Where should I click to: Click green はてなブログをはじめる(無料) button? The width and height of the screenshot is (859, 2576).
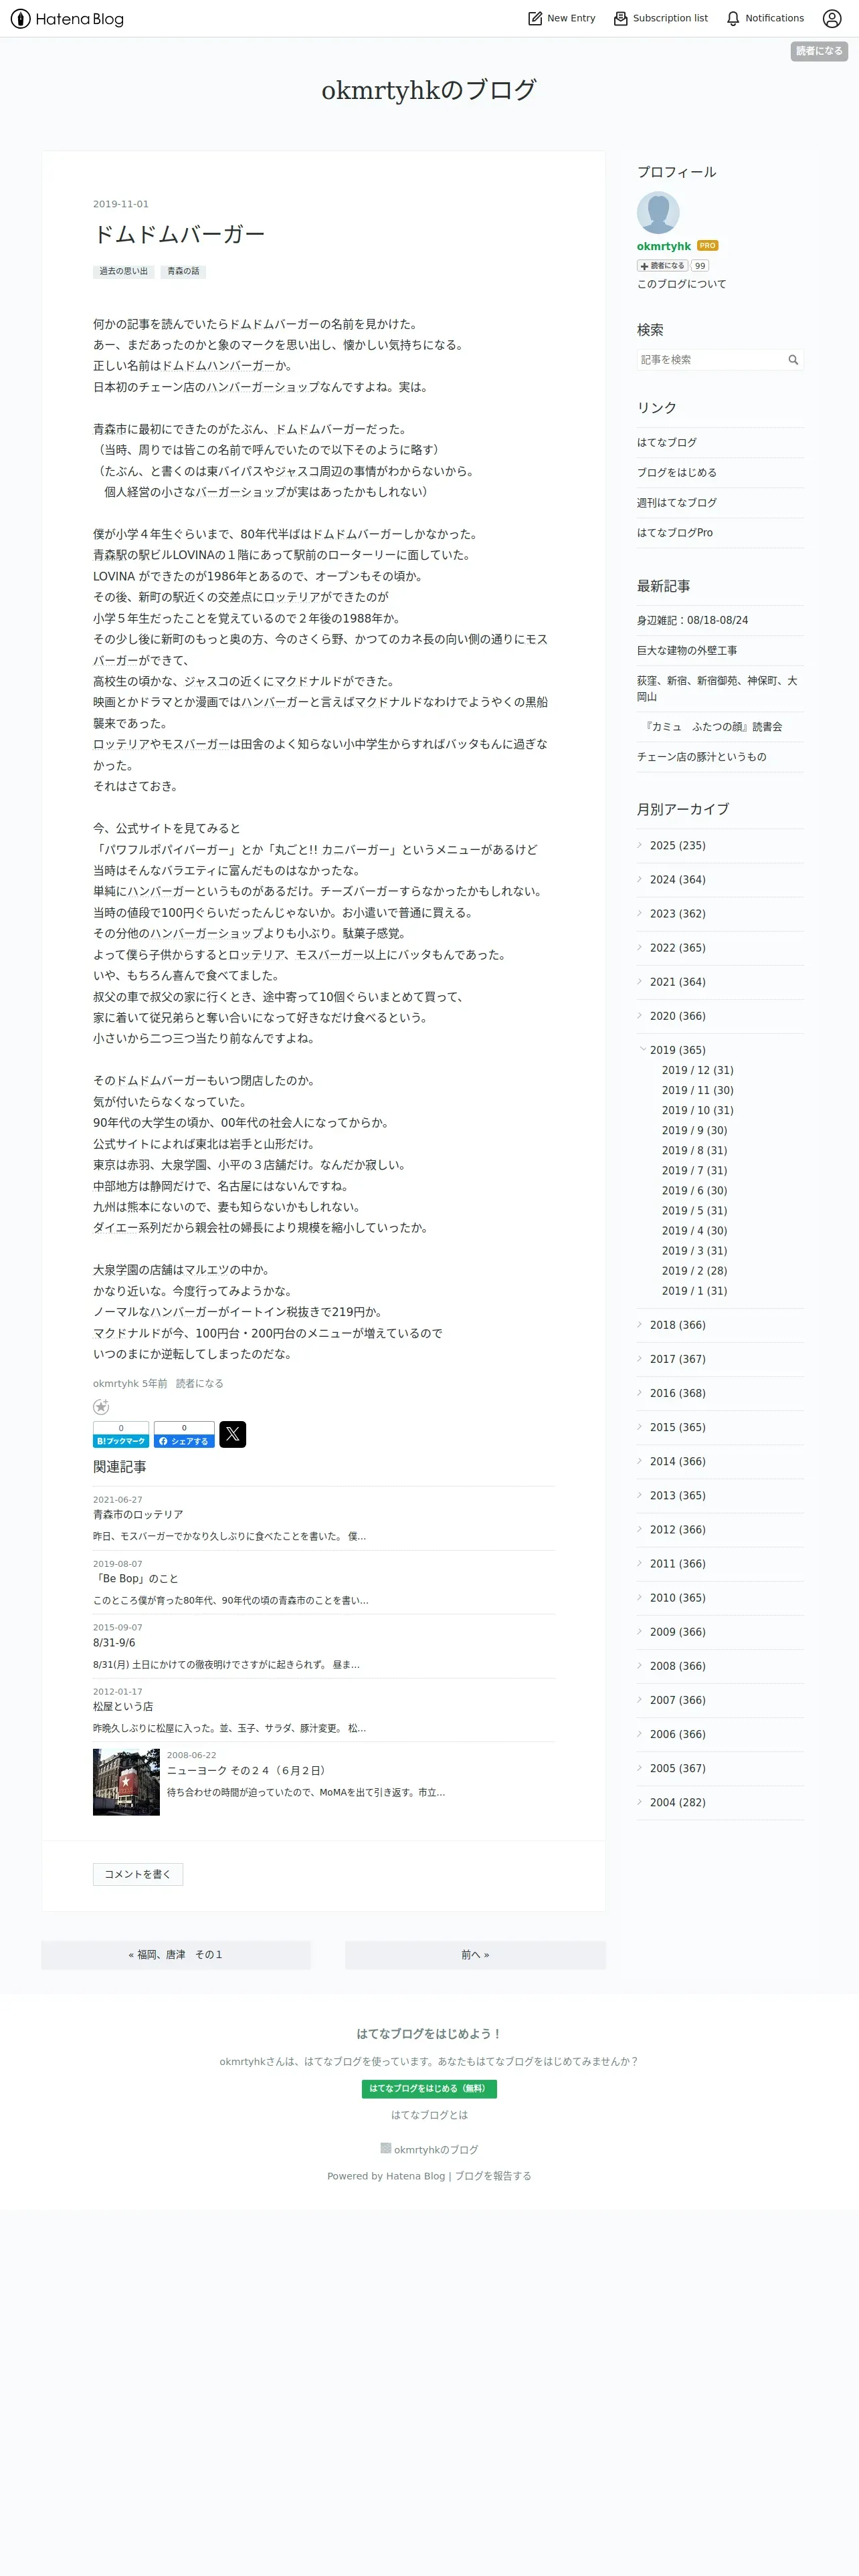coord(429,2088)
